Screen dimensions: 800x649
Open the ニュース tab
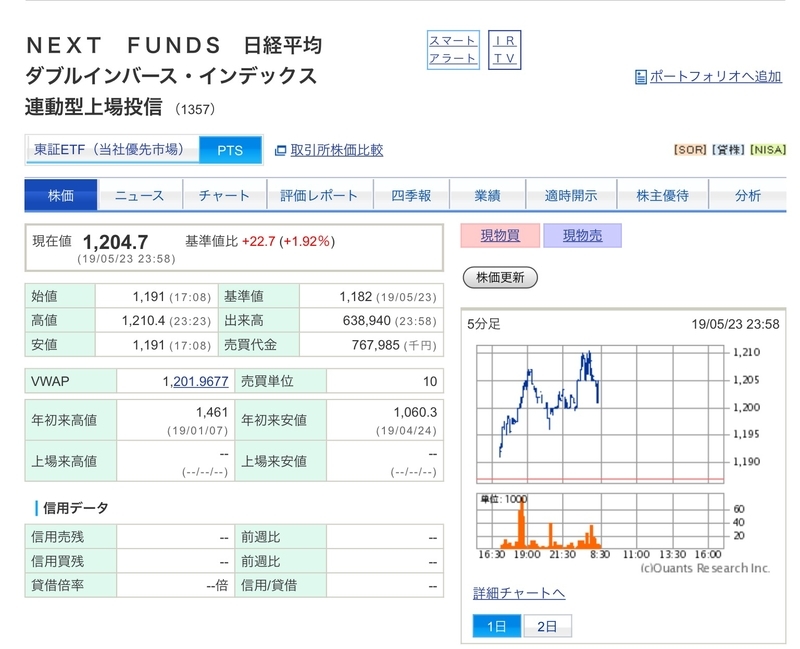pyautogui.click(x=139, y=195)
